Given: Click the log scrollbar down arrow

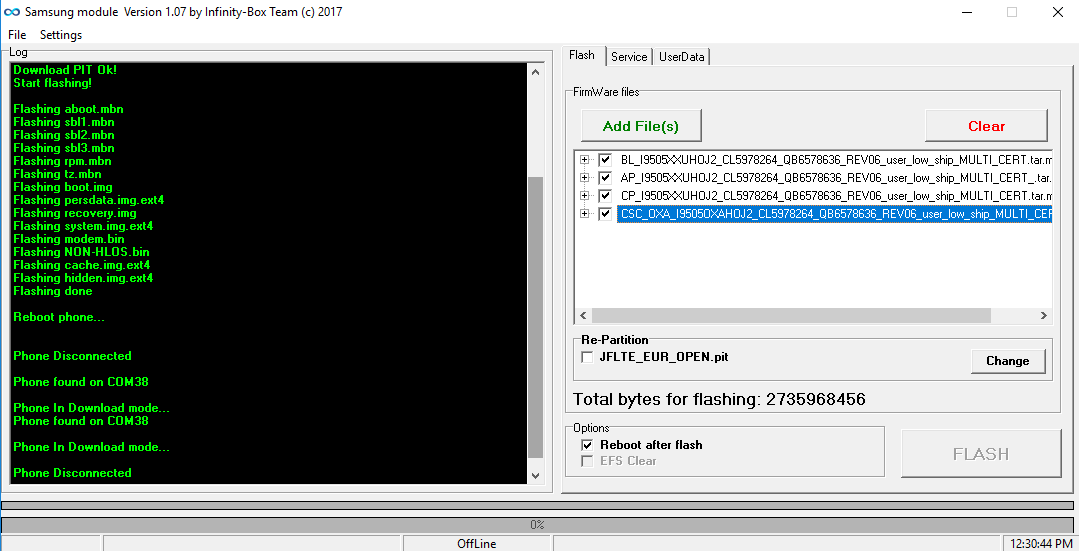Looking at the screenshot, I should [x=535, y=475].
